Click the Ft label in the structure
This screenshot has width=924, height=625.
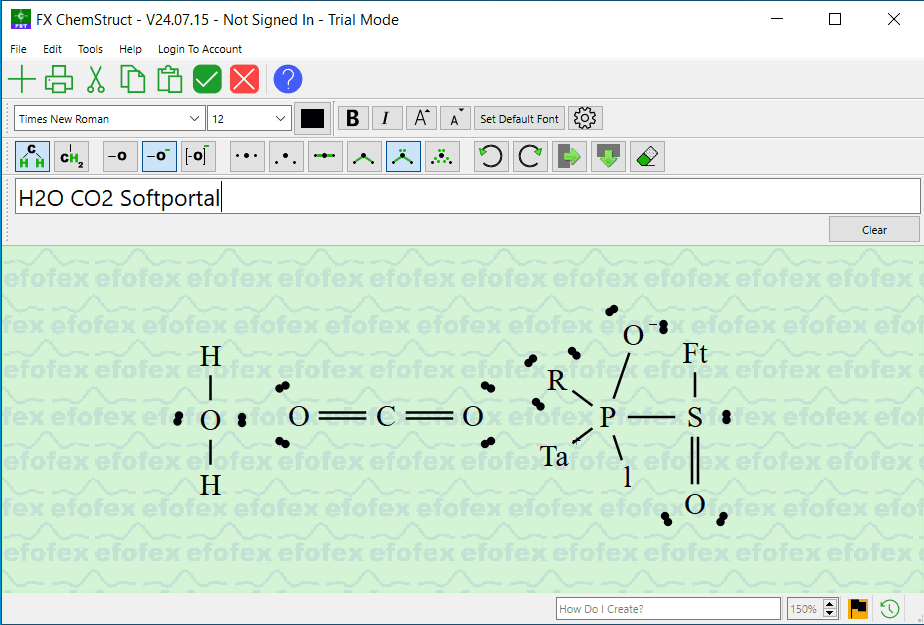(x=695, y=353)
